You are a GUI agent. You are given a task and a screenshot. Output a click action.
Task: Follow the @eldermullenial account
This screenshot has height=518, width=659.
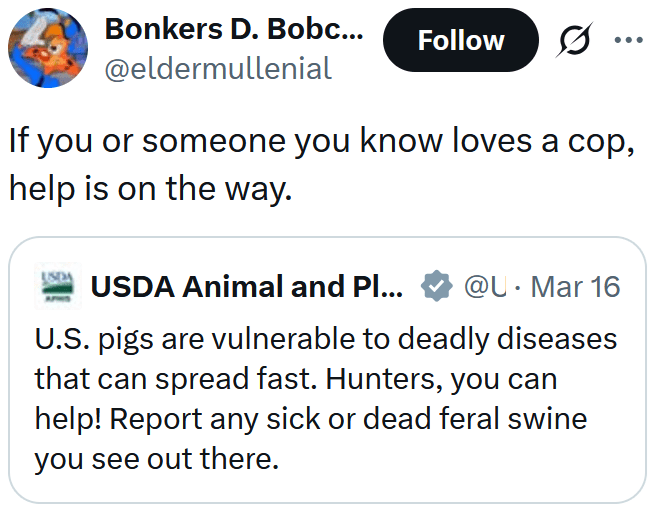click(460, 41)
